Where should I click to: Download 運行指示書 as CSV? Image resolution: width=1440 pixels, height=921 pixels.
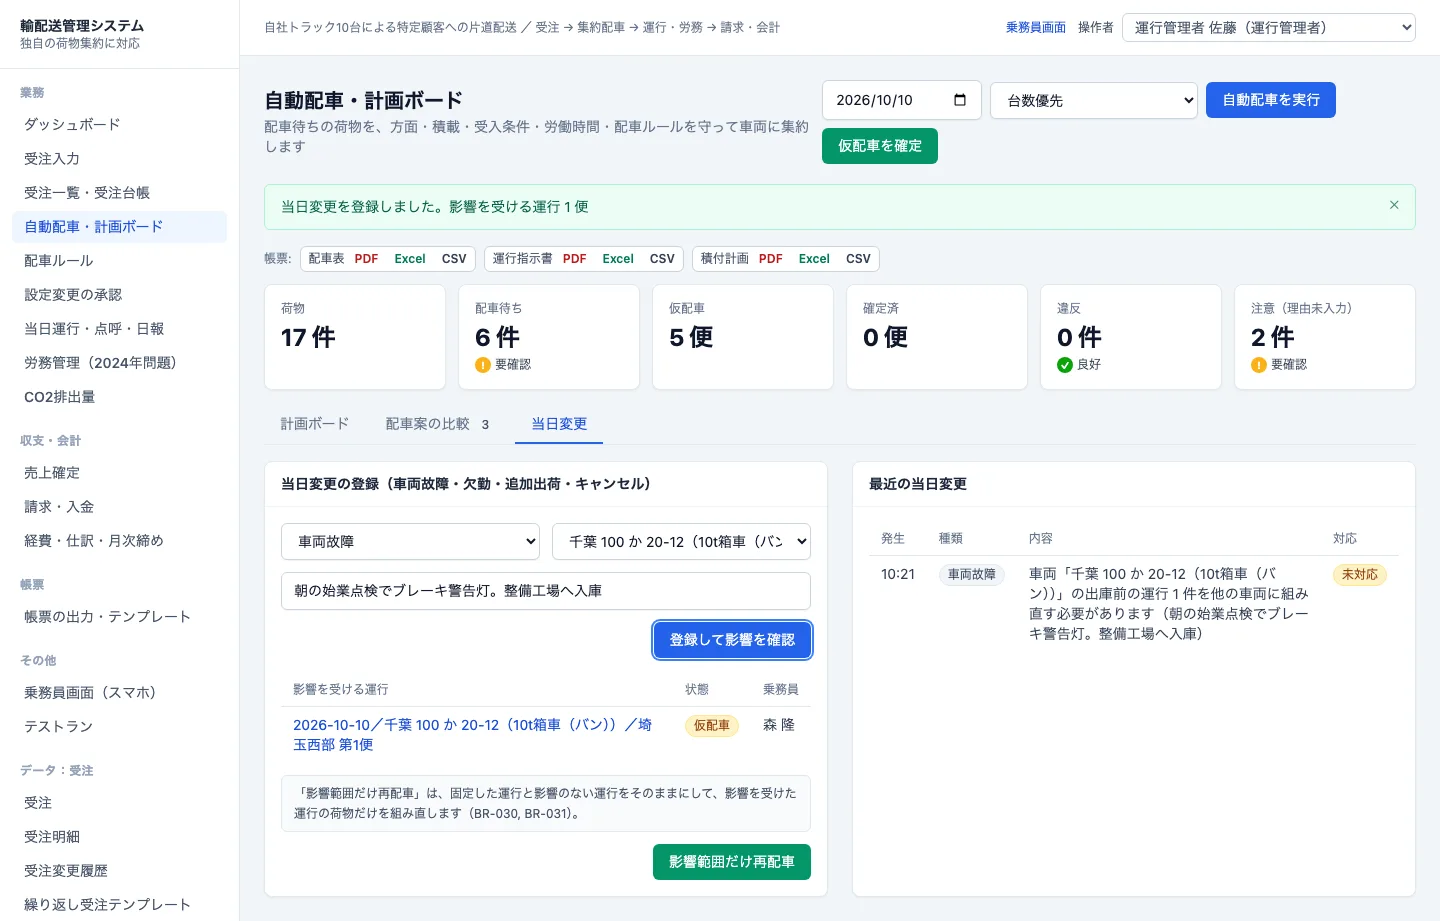(662, 259)
